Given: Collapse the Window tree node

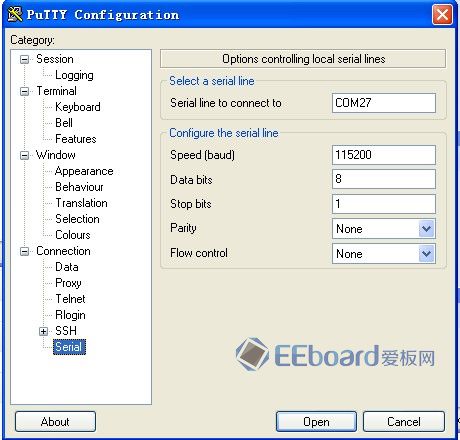Looking at the screenshot, I should coord(24,155).
